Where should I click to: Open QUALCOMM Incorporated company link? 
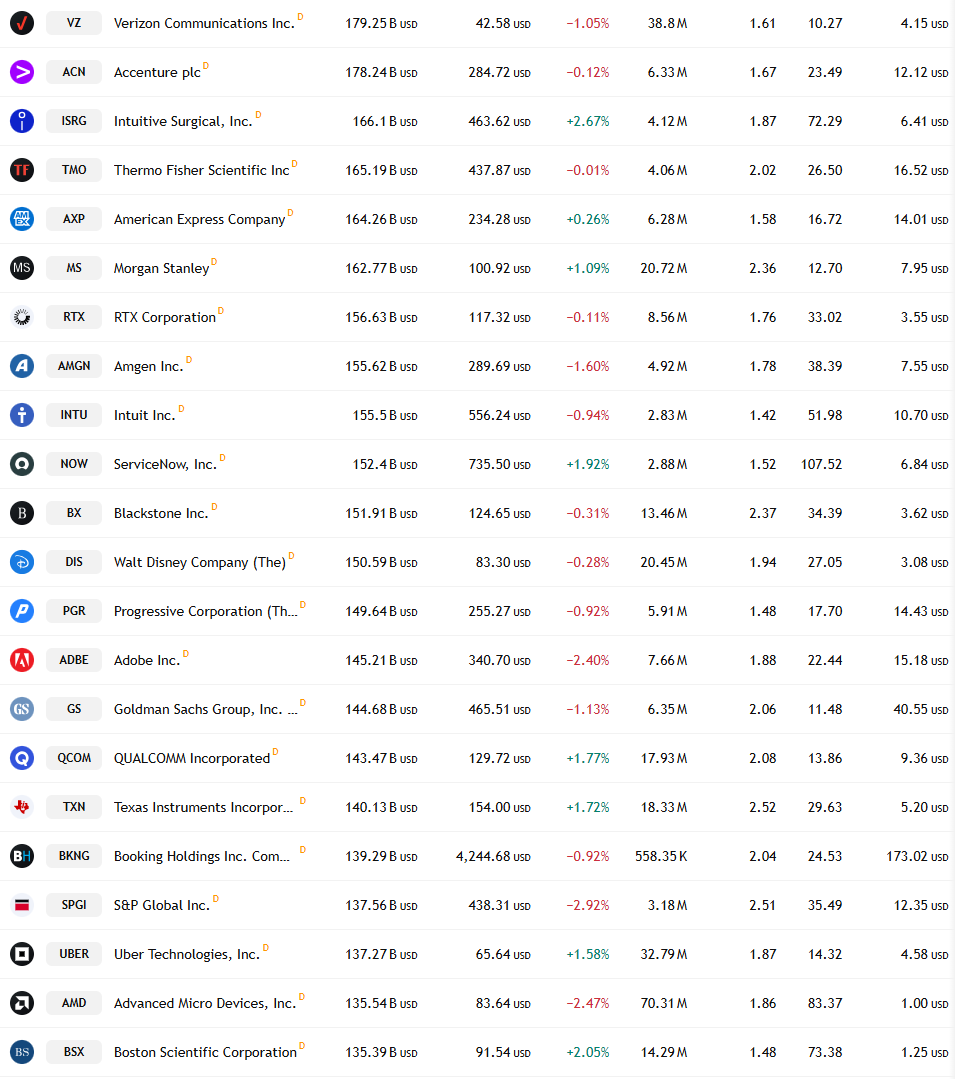coord(192,758)
